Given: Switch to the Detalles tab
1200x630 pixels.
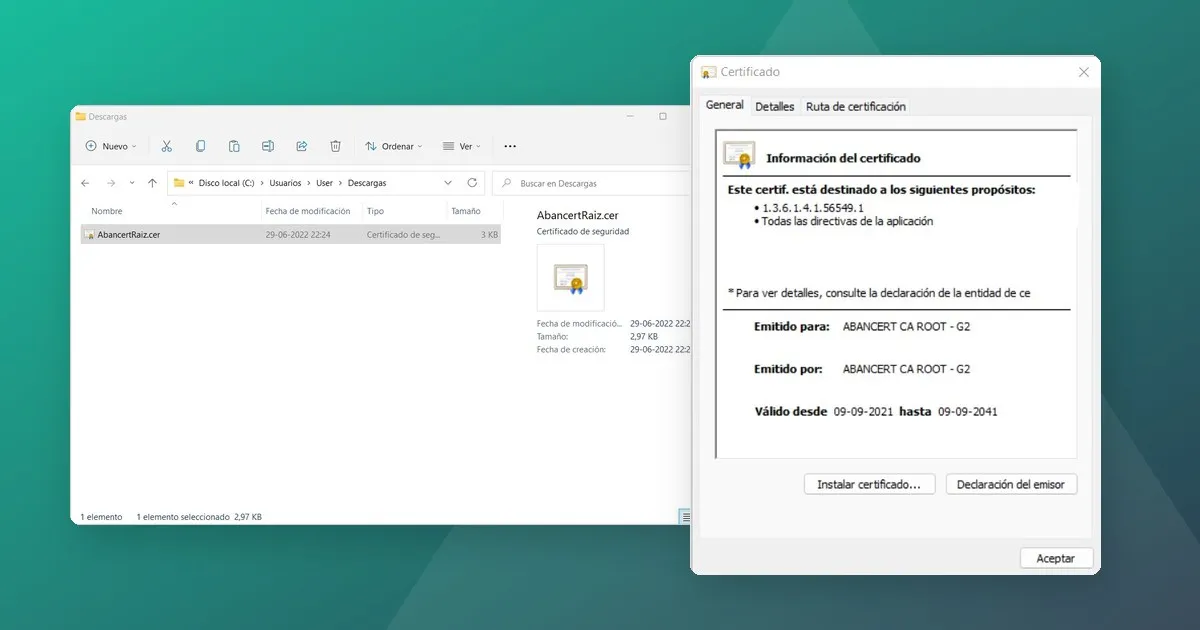Looking at the screenshot, I should [x=775, y=106].
